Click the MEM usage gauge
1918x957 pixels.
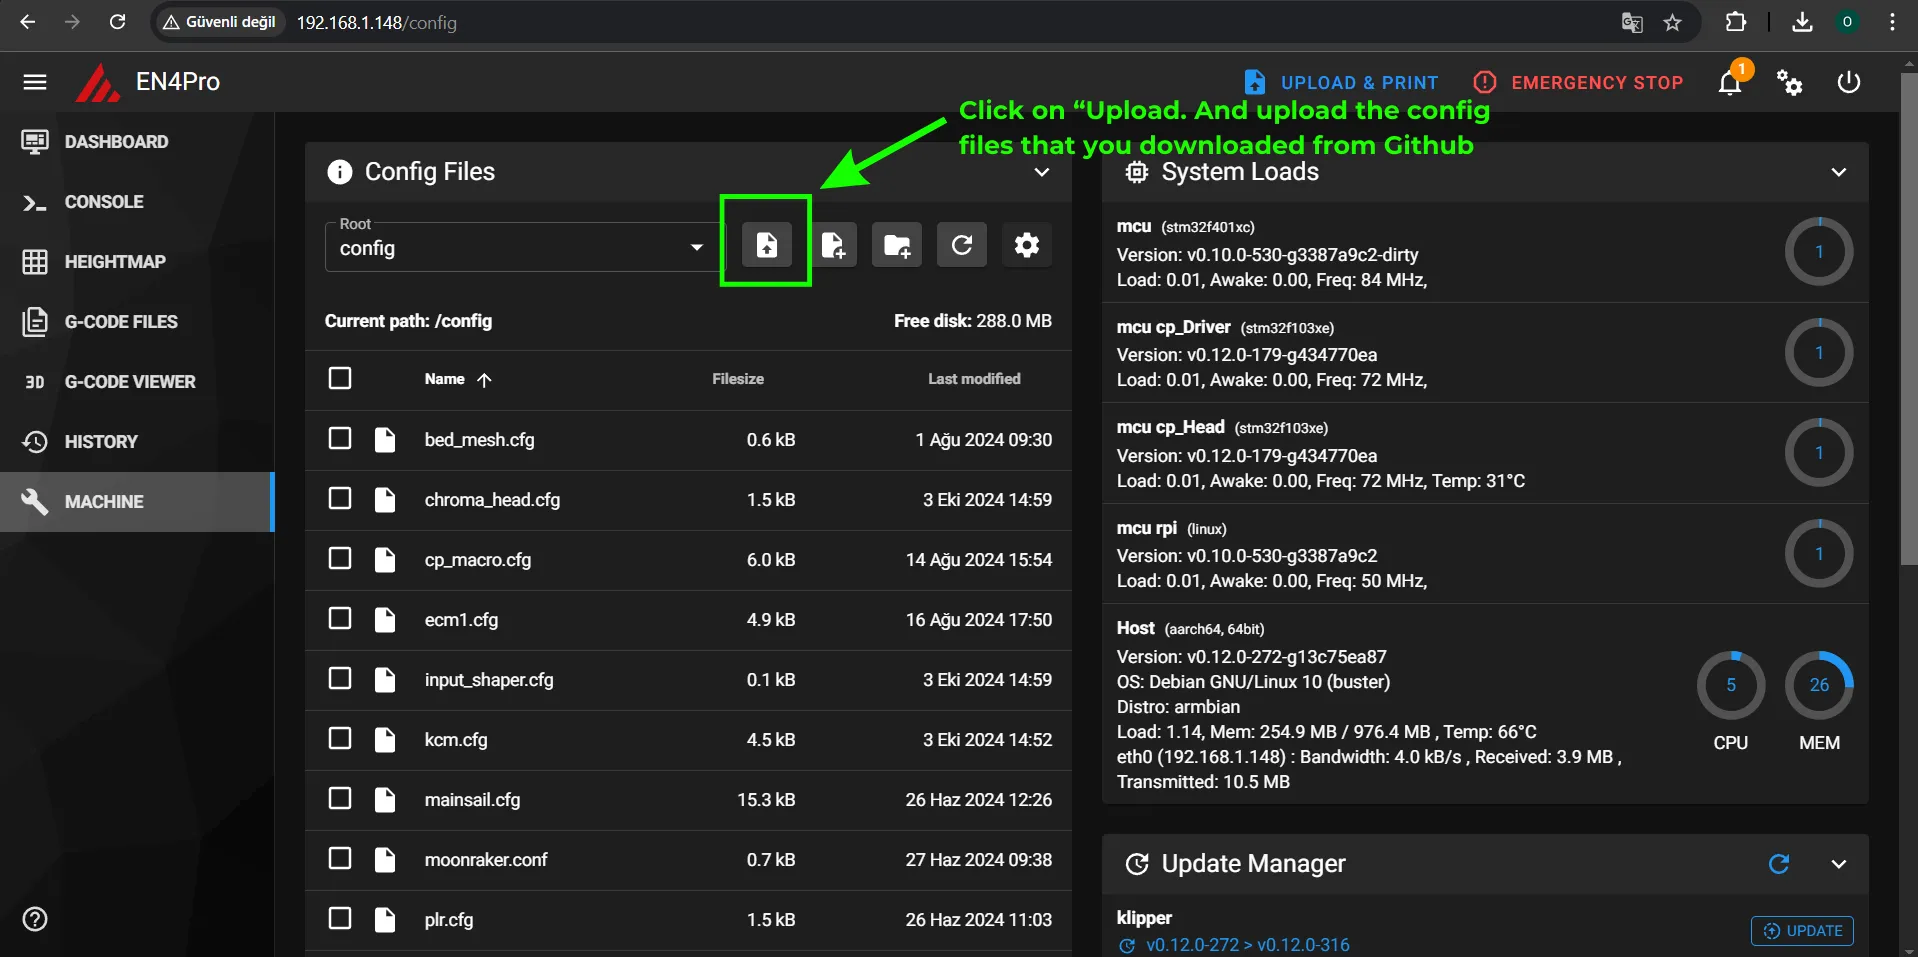[1819, 685]
